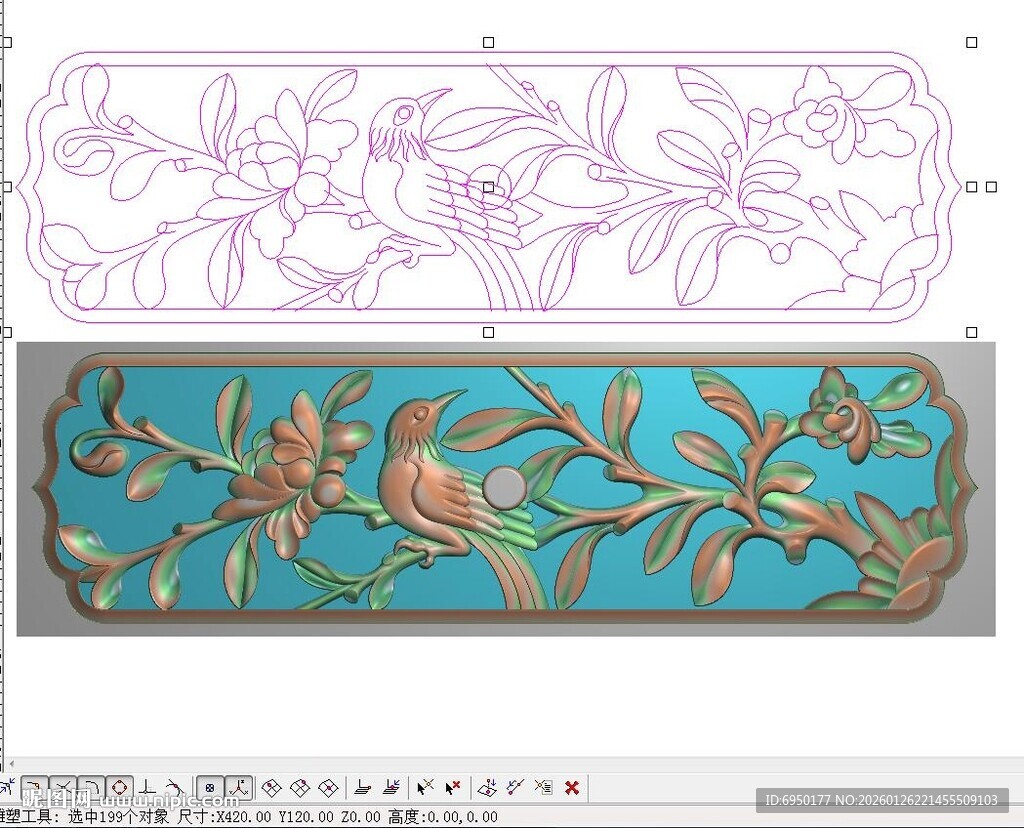Click the list with X icon beside red delete
This screenshot has width=1024, height=828.
[x=543, y=788]
